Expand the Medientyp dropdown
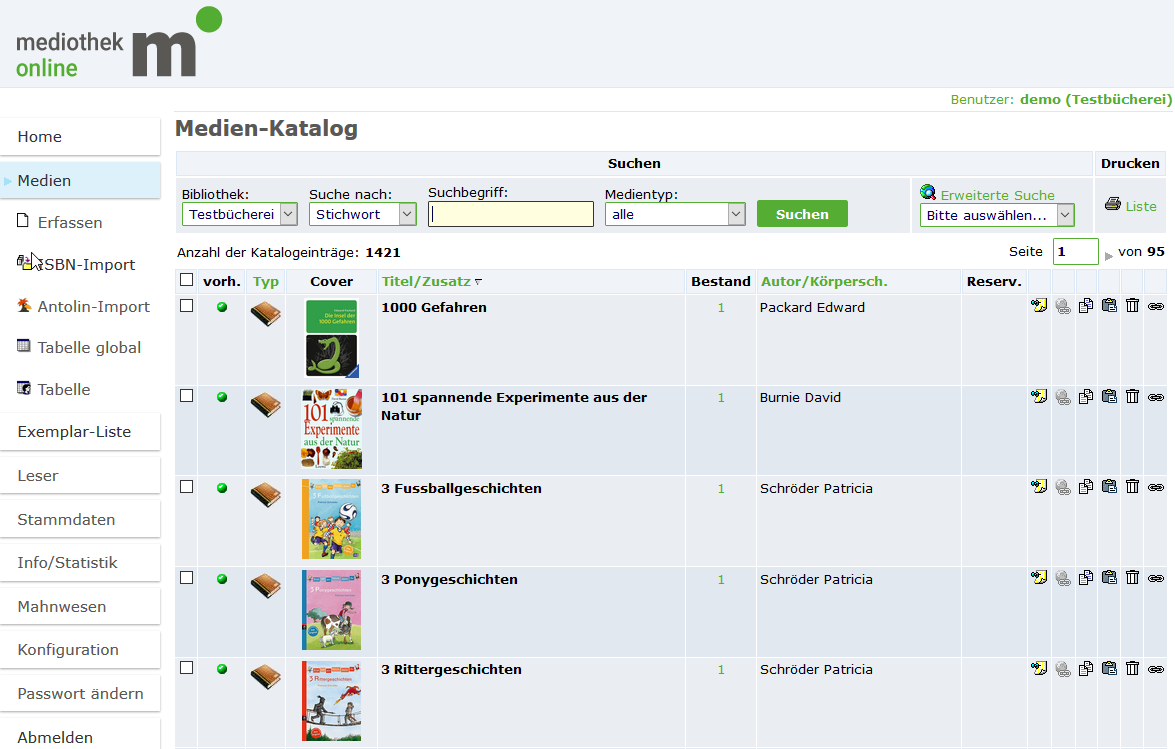 675,214
